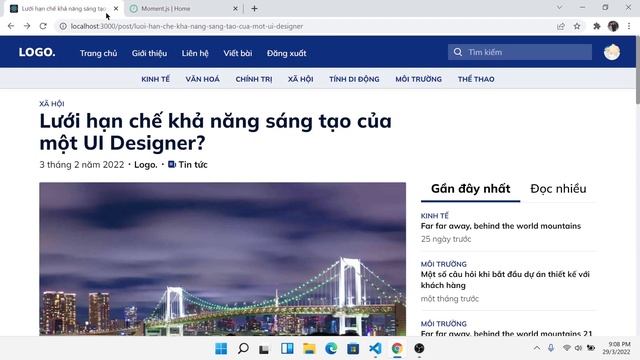Click the browser forward arrow
The image size is (640, 360).
tap(27, 26)
